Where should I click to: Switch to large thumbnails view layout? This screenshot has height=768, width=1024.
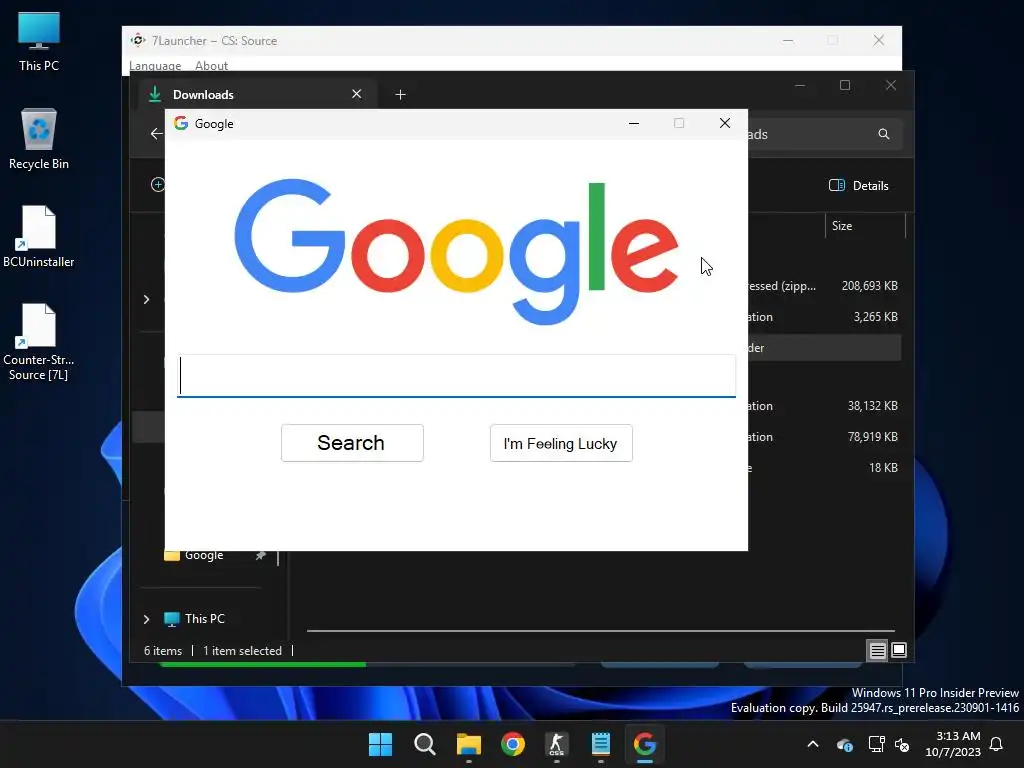point(899,650)
